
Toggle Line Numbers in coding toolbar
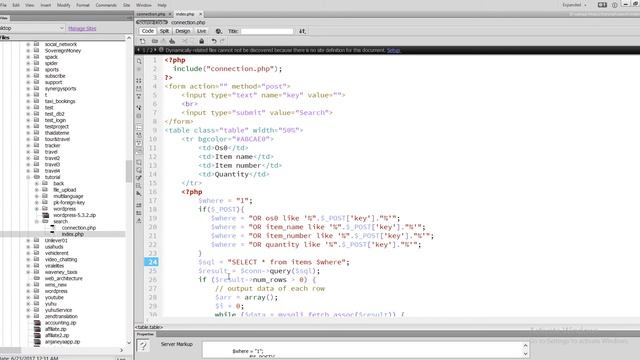pos(139,127)
